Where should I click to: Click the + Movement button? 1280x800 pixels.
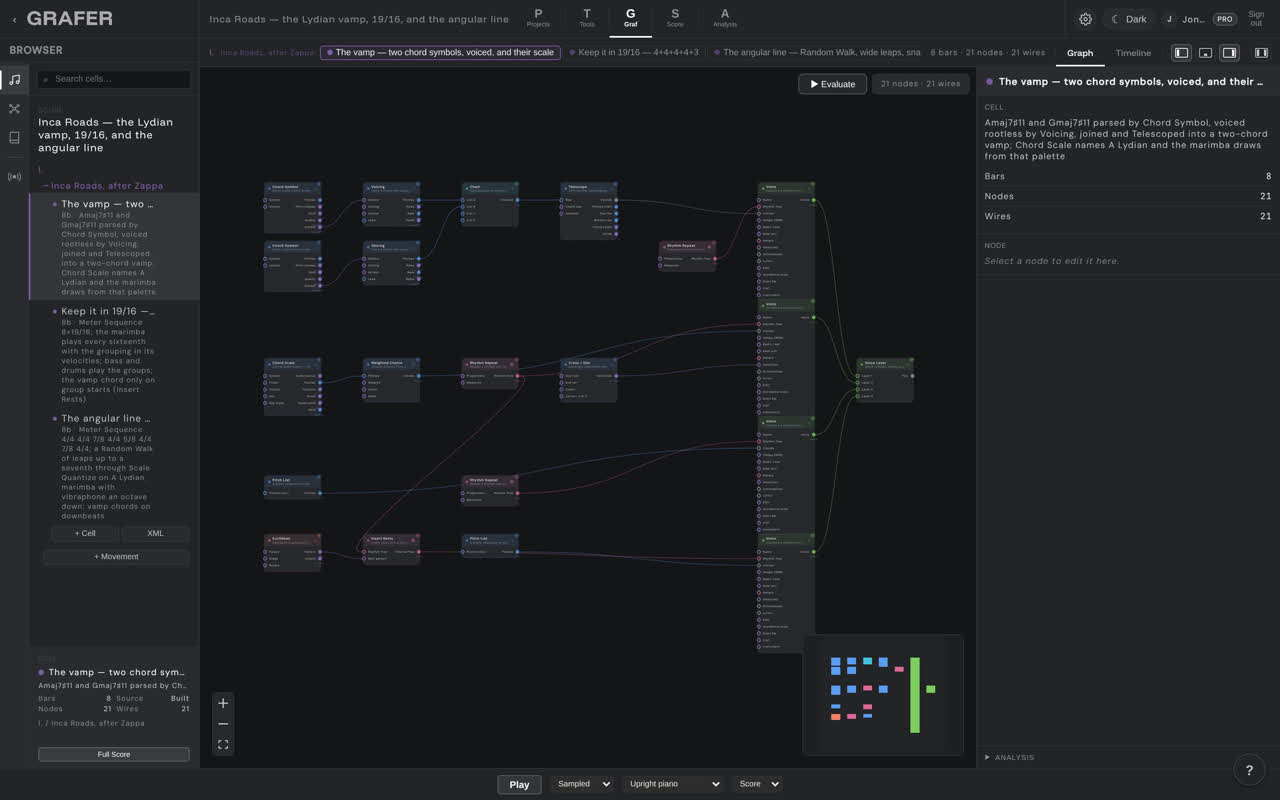pyautogui.click(x=117, y=556)
